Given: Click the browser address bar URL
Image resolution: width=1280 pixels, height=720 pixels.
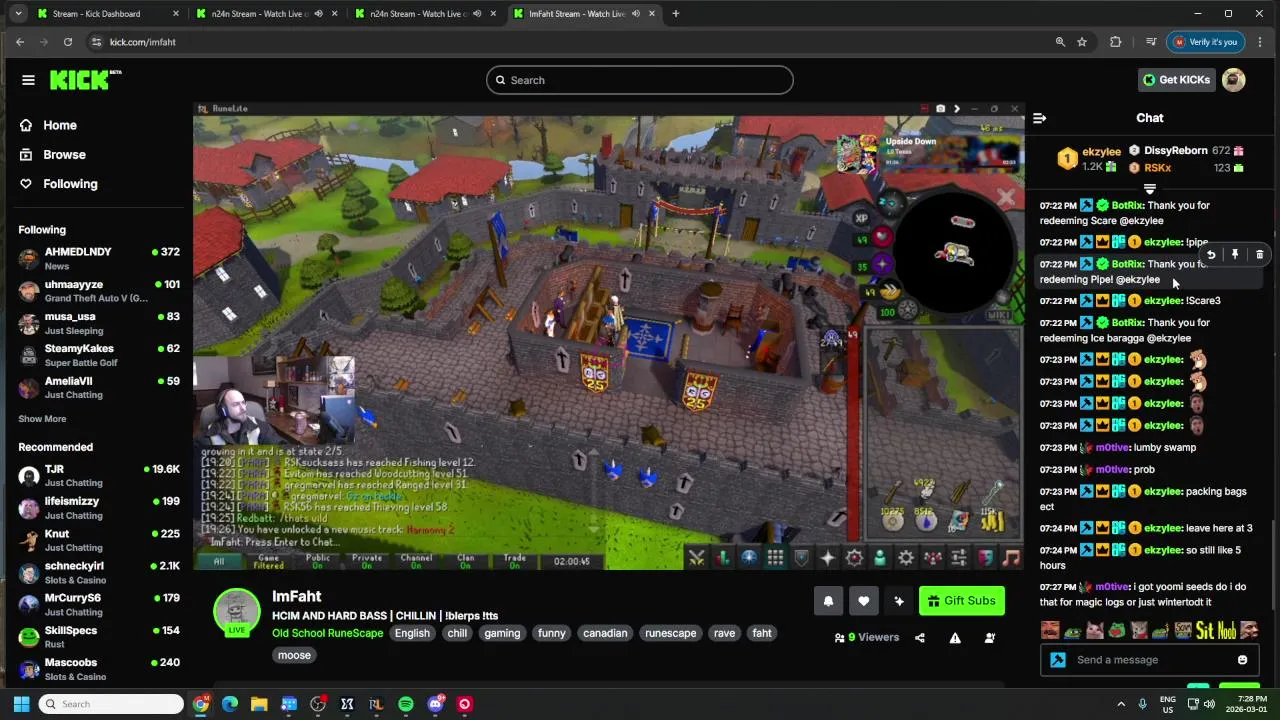Looking at the screenshot, I should click(x=142, y=42).
